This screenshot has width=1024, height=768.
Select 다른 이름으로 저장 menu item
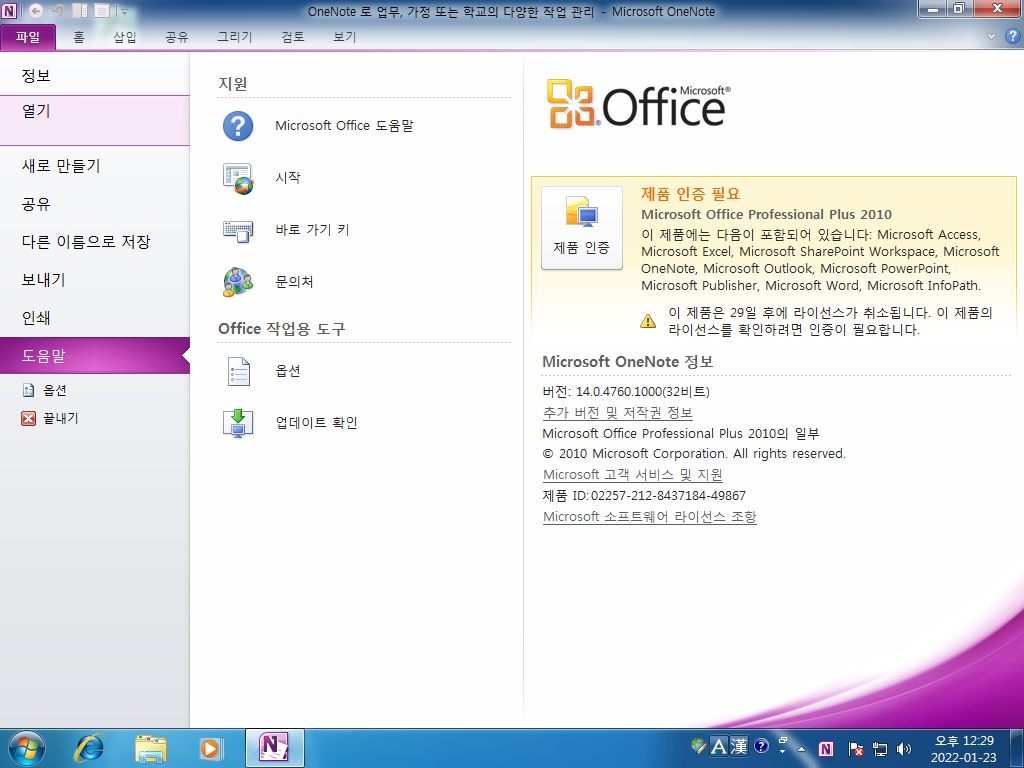click(95, 242)
